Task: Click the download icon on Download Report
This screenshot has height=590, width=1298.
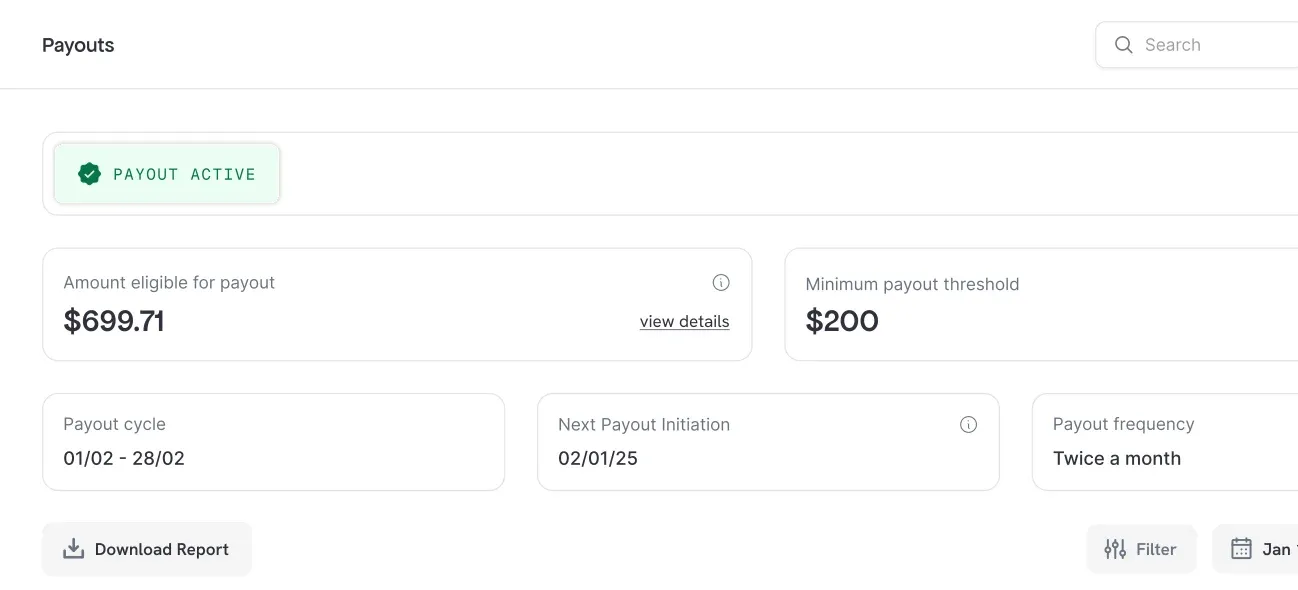Action: click(74, 548)
